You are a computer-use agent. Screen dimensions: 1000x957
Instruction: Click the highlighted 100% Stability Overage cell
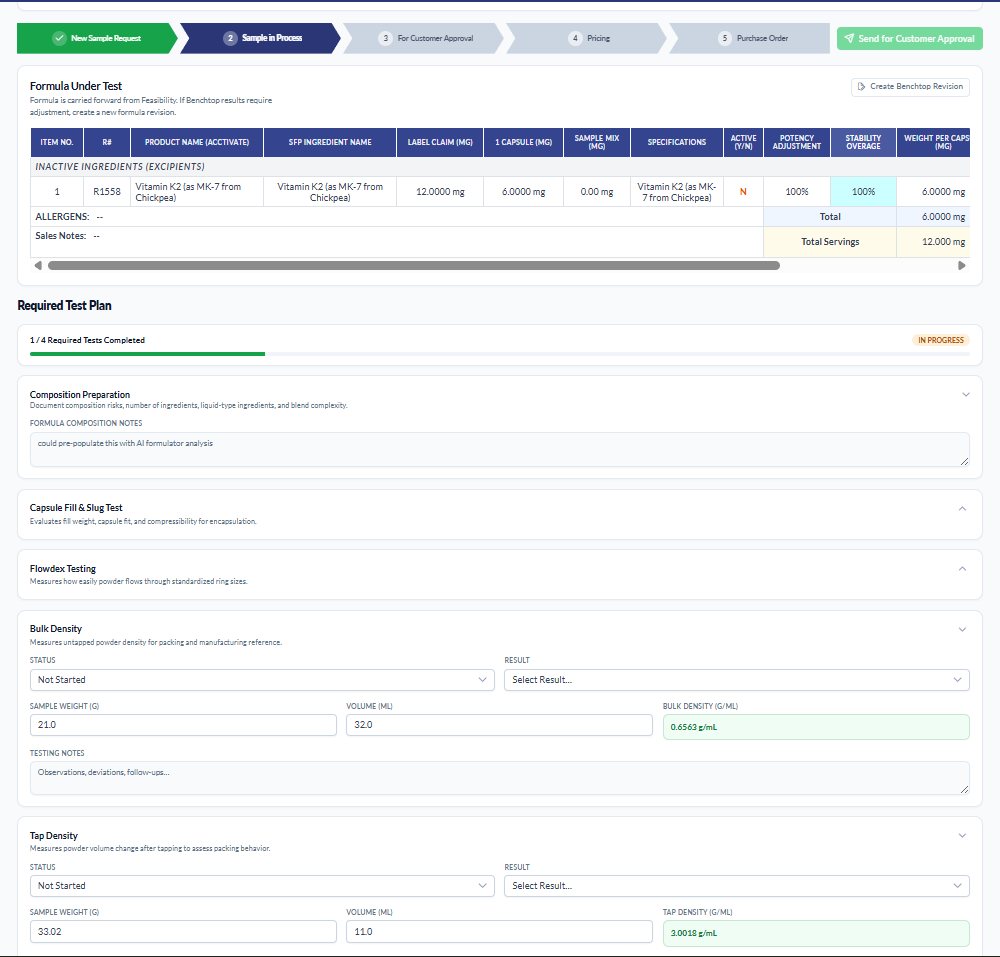click(863, 191)
